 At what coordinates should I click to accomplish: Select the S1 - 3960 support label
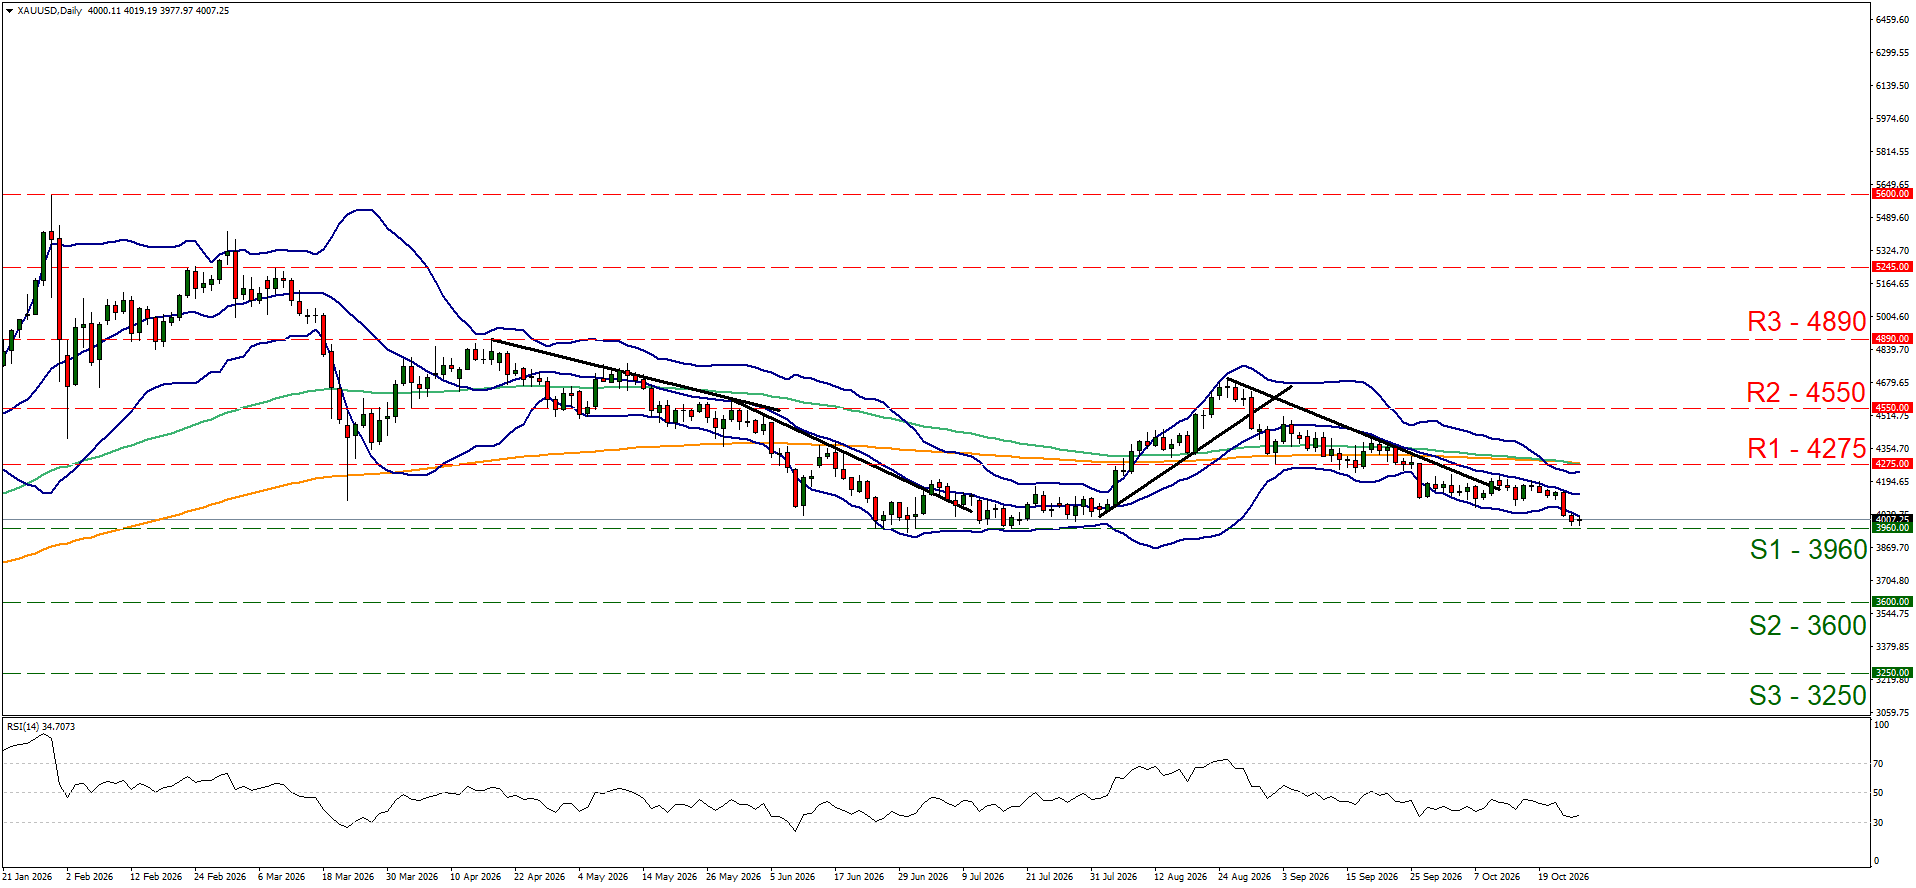[x=1808, y=549]
